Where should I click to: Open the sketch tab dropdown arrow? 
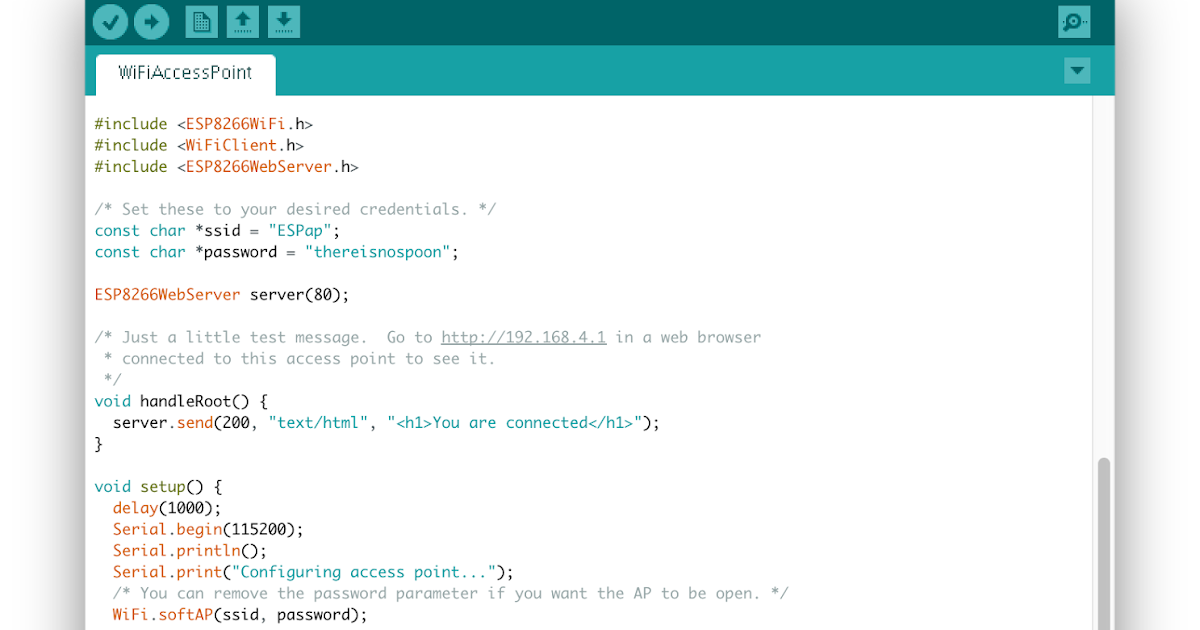pos(1077,71)
